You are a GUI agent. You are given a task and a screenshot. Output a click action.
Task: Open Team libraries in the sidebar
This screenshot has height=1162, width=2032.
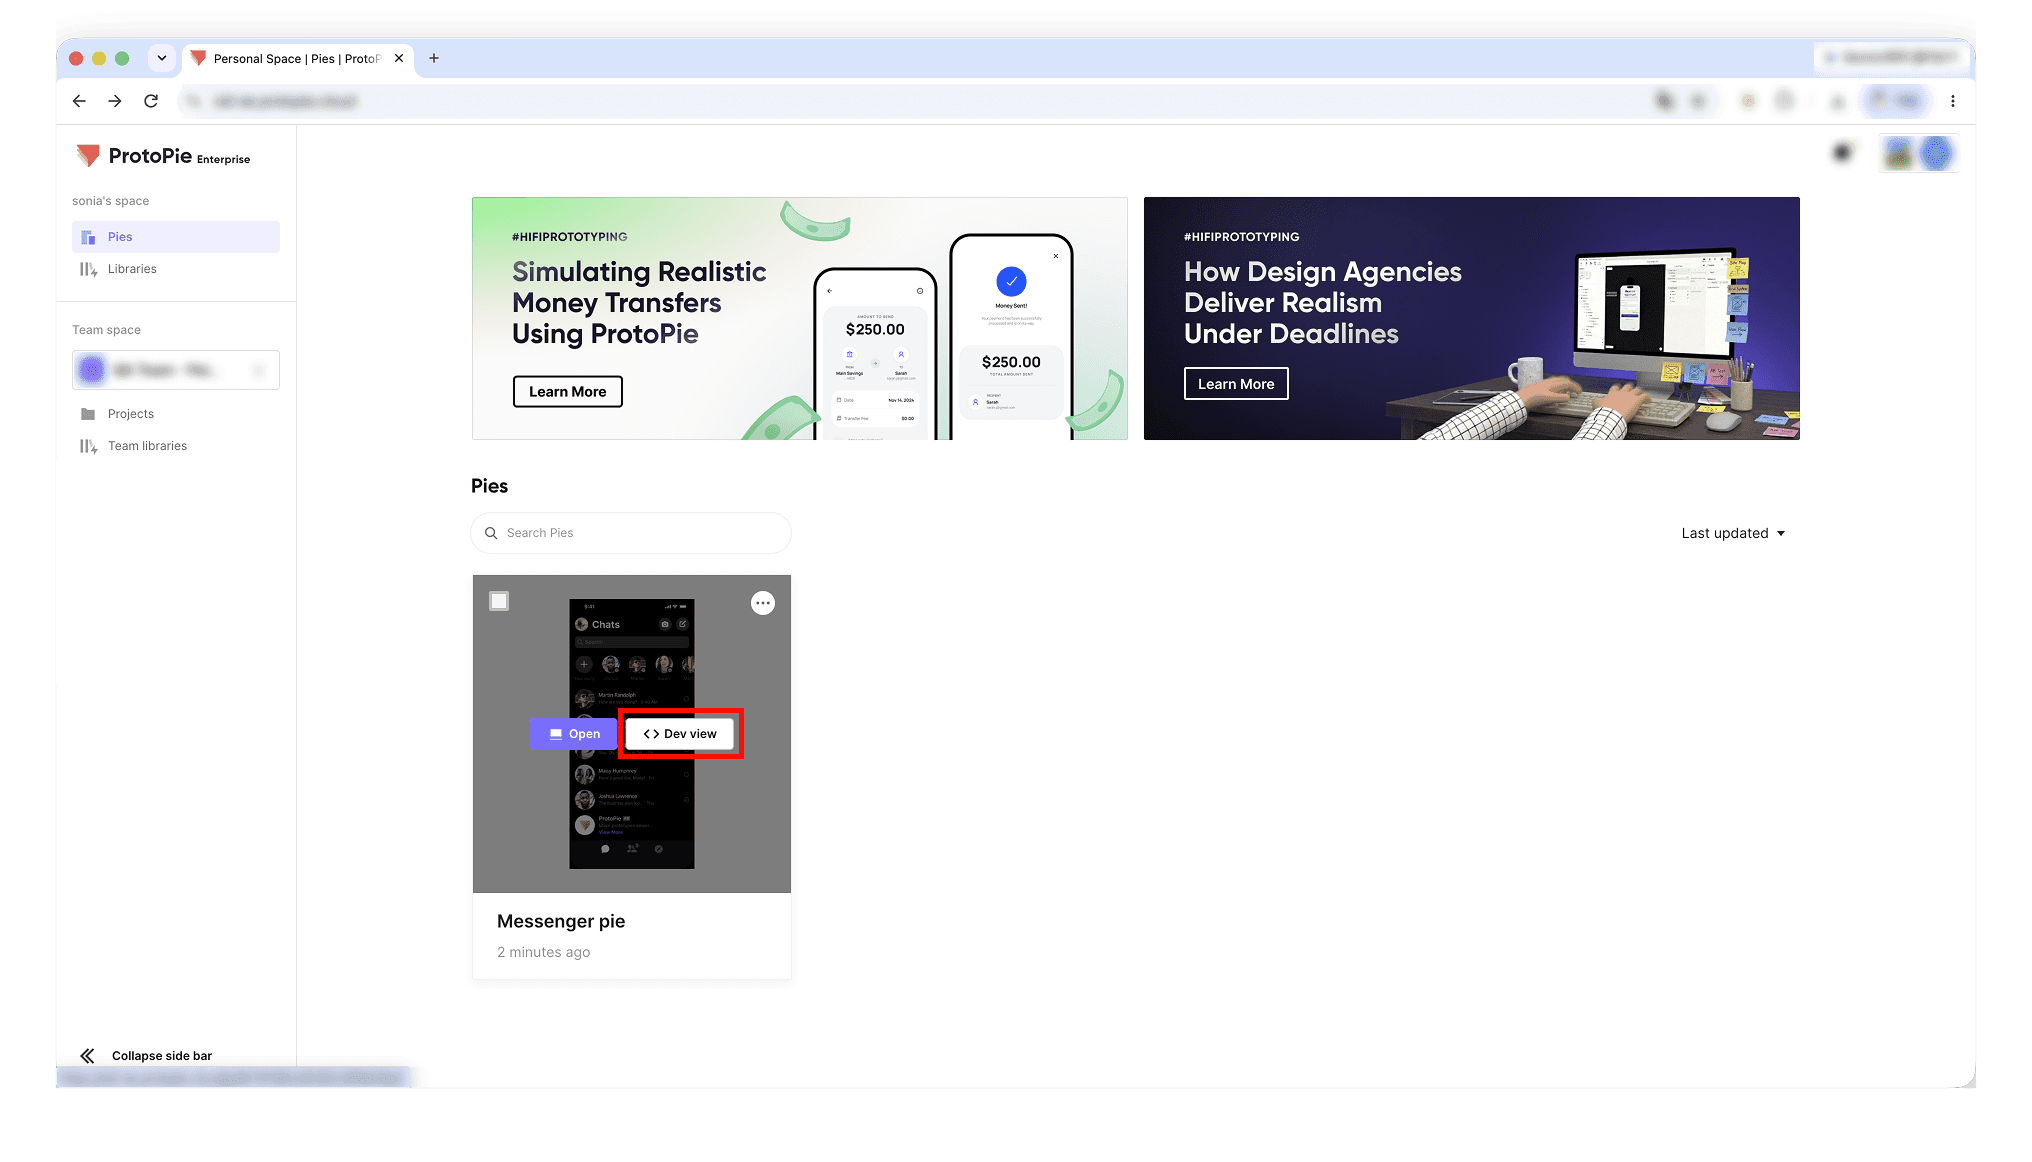[x=176, y=446]
